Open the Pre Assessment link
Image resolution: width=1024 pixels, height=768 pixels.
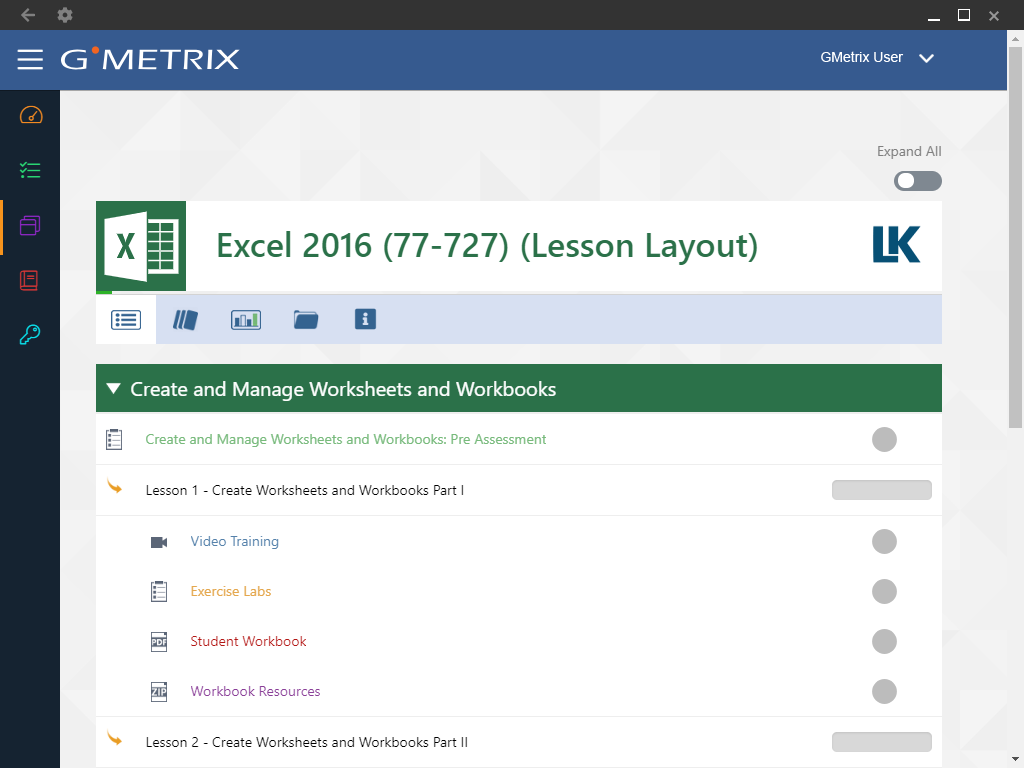345,440
